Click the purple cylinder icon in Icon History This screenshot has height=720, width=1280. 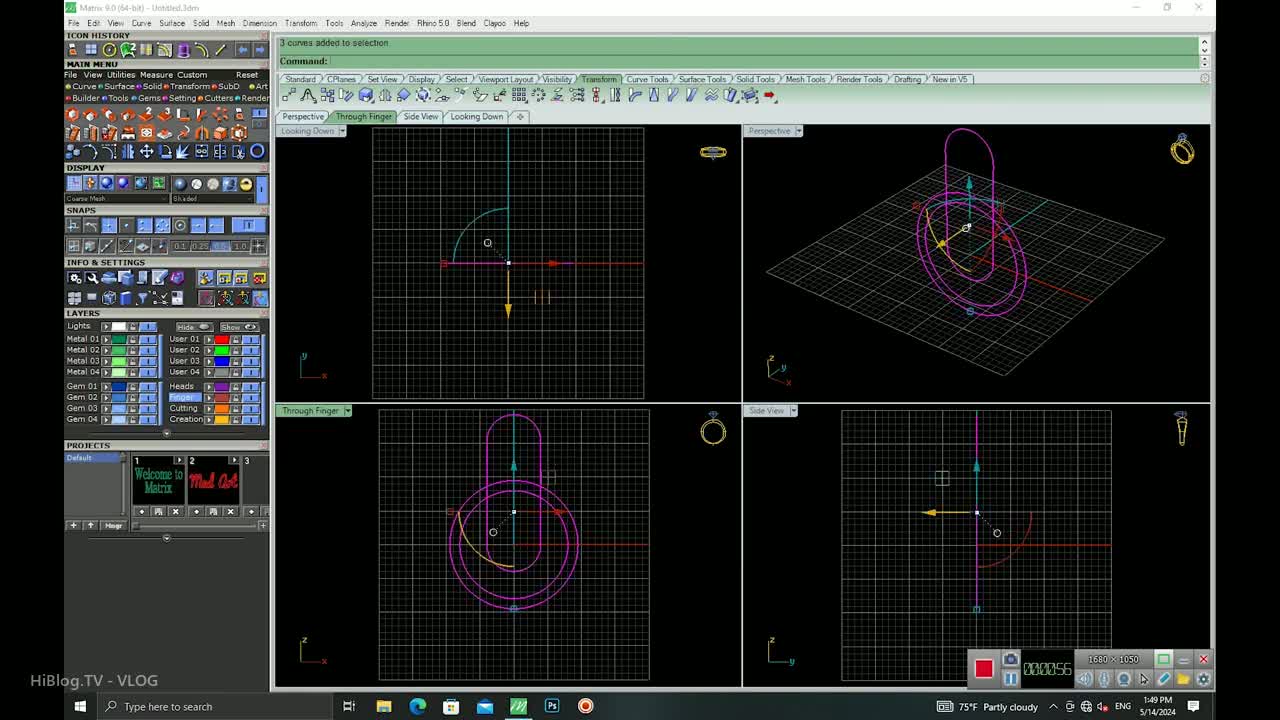click(x=183, y=49)
